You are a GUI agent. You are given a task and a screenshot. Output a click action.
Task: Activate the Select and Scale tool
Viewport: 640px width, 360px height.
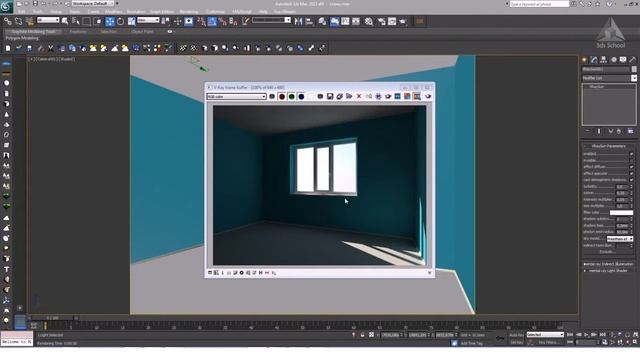pyautogui.click(x=131, y=21)
